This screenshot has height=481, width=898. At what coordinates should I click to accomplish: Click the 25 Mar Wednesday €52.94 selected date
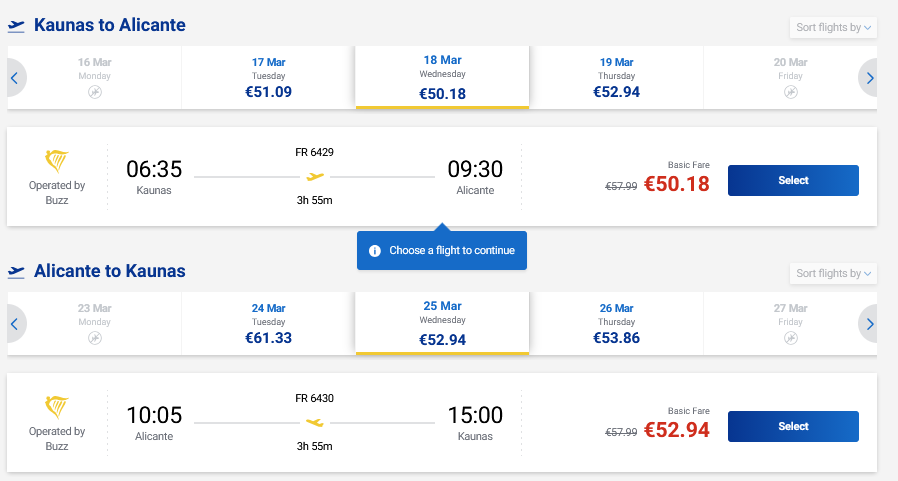442,323
